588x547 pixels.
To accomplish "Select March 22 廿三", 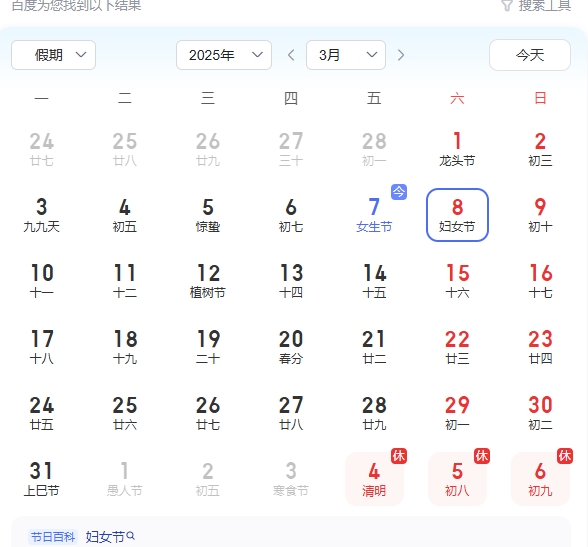I will (457, 347).
